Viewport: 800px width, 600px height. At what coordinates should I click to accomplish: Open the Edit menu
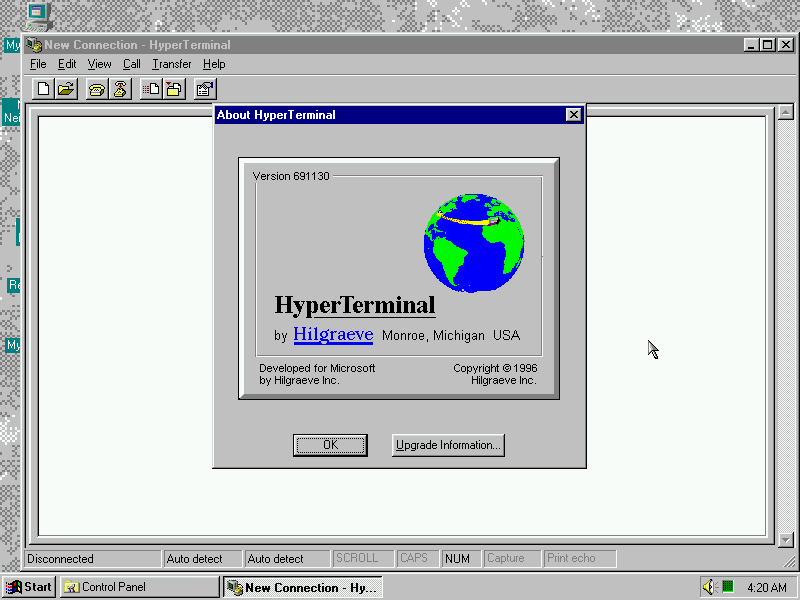pyautogui.click(x=67, y=64)
